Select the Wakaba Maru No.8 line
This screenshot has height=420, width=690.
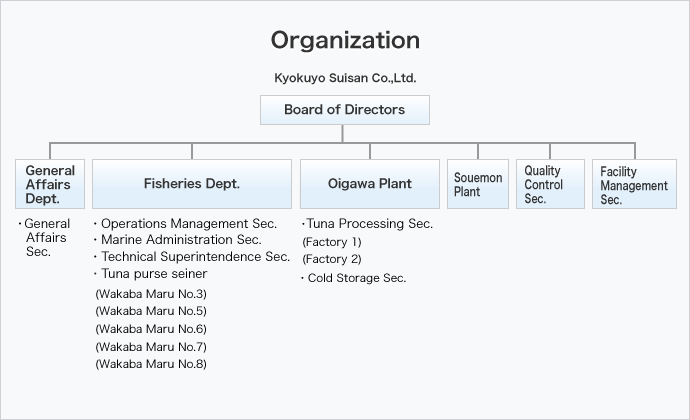tap(151, 364)
